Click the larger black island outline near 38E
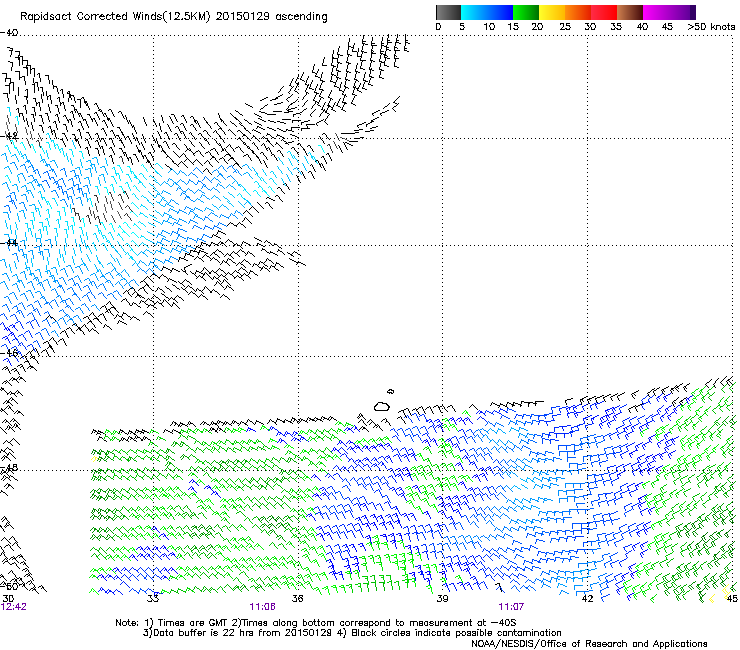This screenshot has height=650, width=740. coord(382,406)
